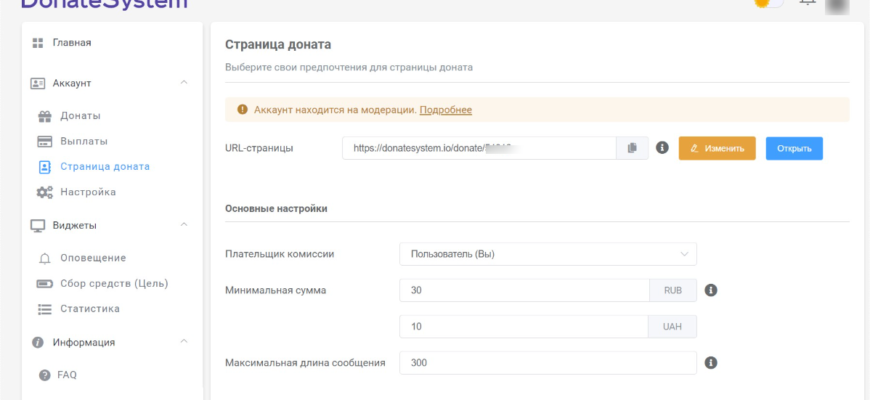Screen dimensions: 870x400
Task: Go to Главная page
Action: coord(72,43)
